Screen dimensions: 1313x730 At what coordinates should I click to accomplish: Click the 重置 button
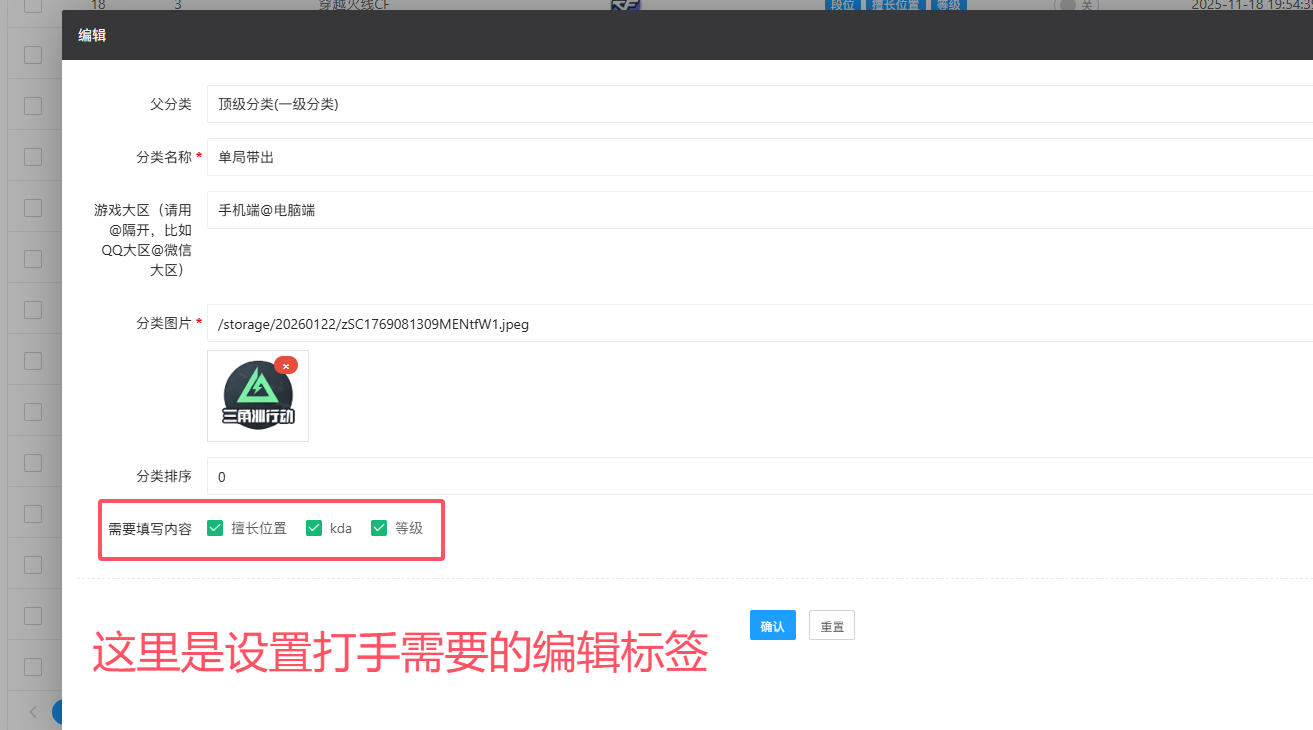click(x=832, y=626)
